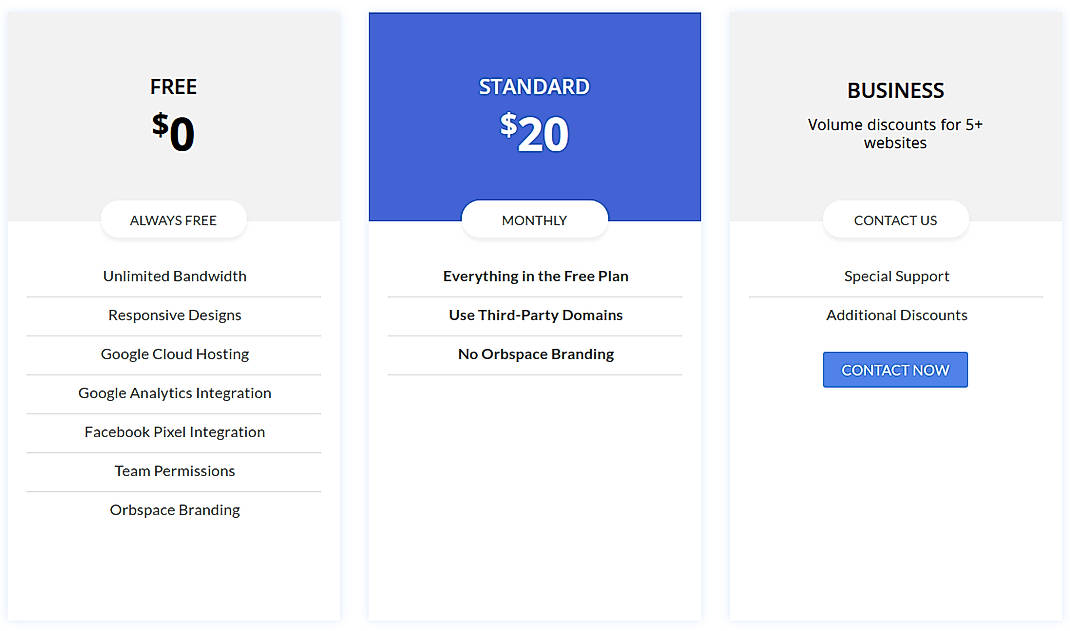This screenshot has width=1070, height=631.
Task: Click the BUSINESS plan title
Action: pos(895,91)
